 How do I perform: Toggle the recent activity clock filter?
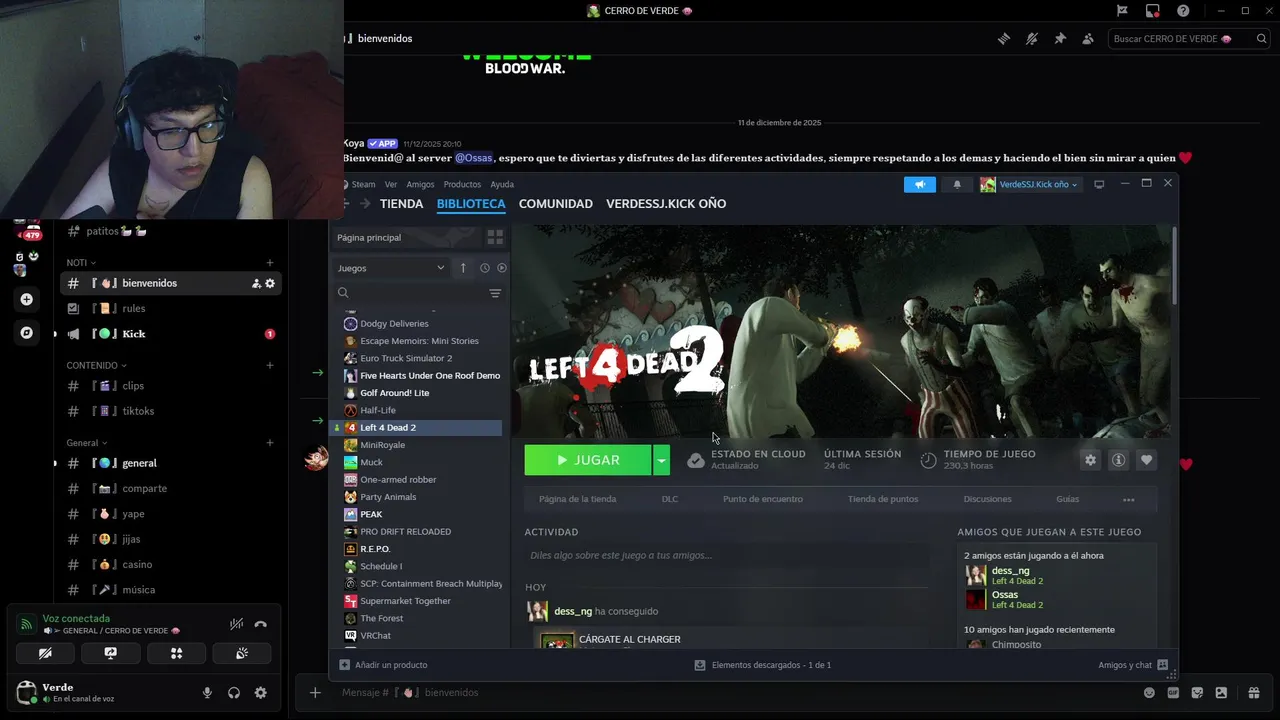click(485, 268)
